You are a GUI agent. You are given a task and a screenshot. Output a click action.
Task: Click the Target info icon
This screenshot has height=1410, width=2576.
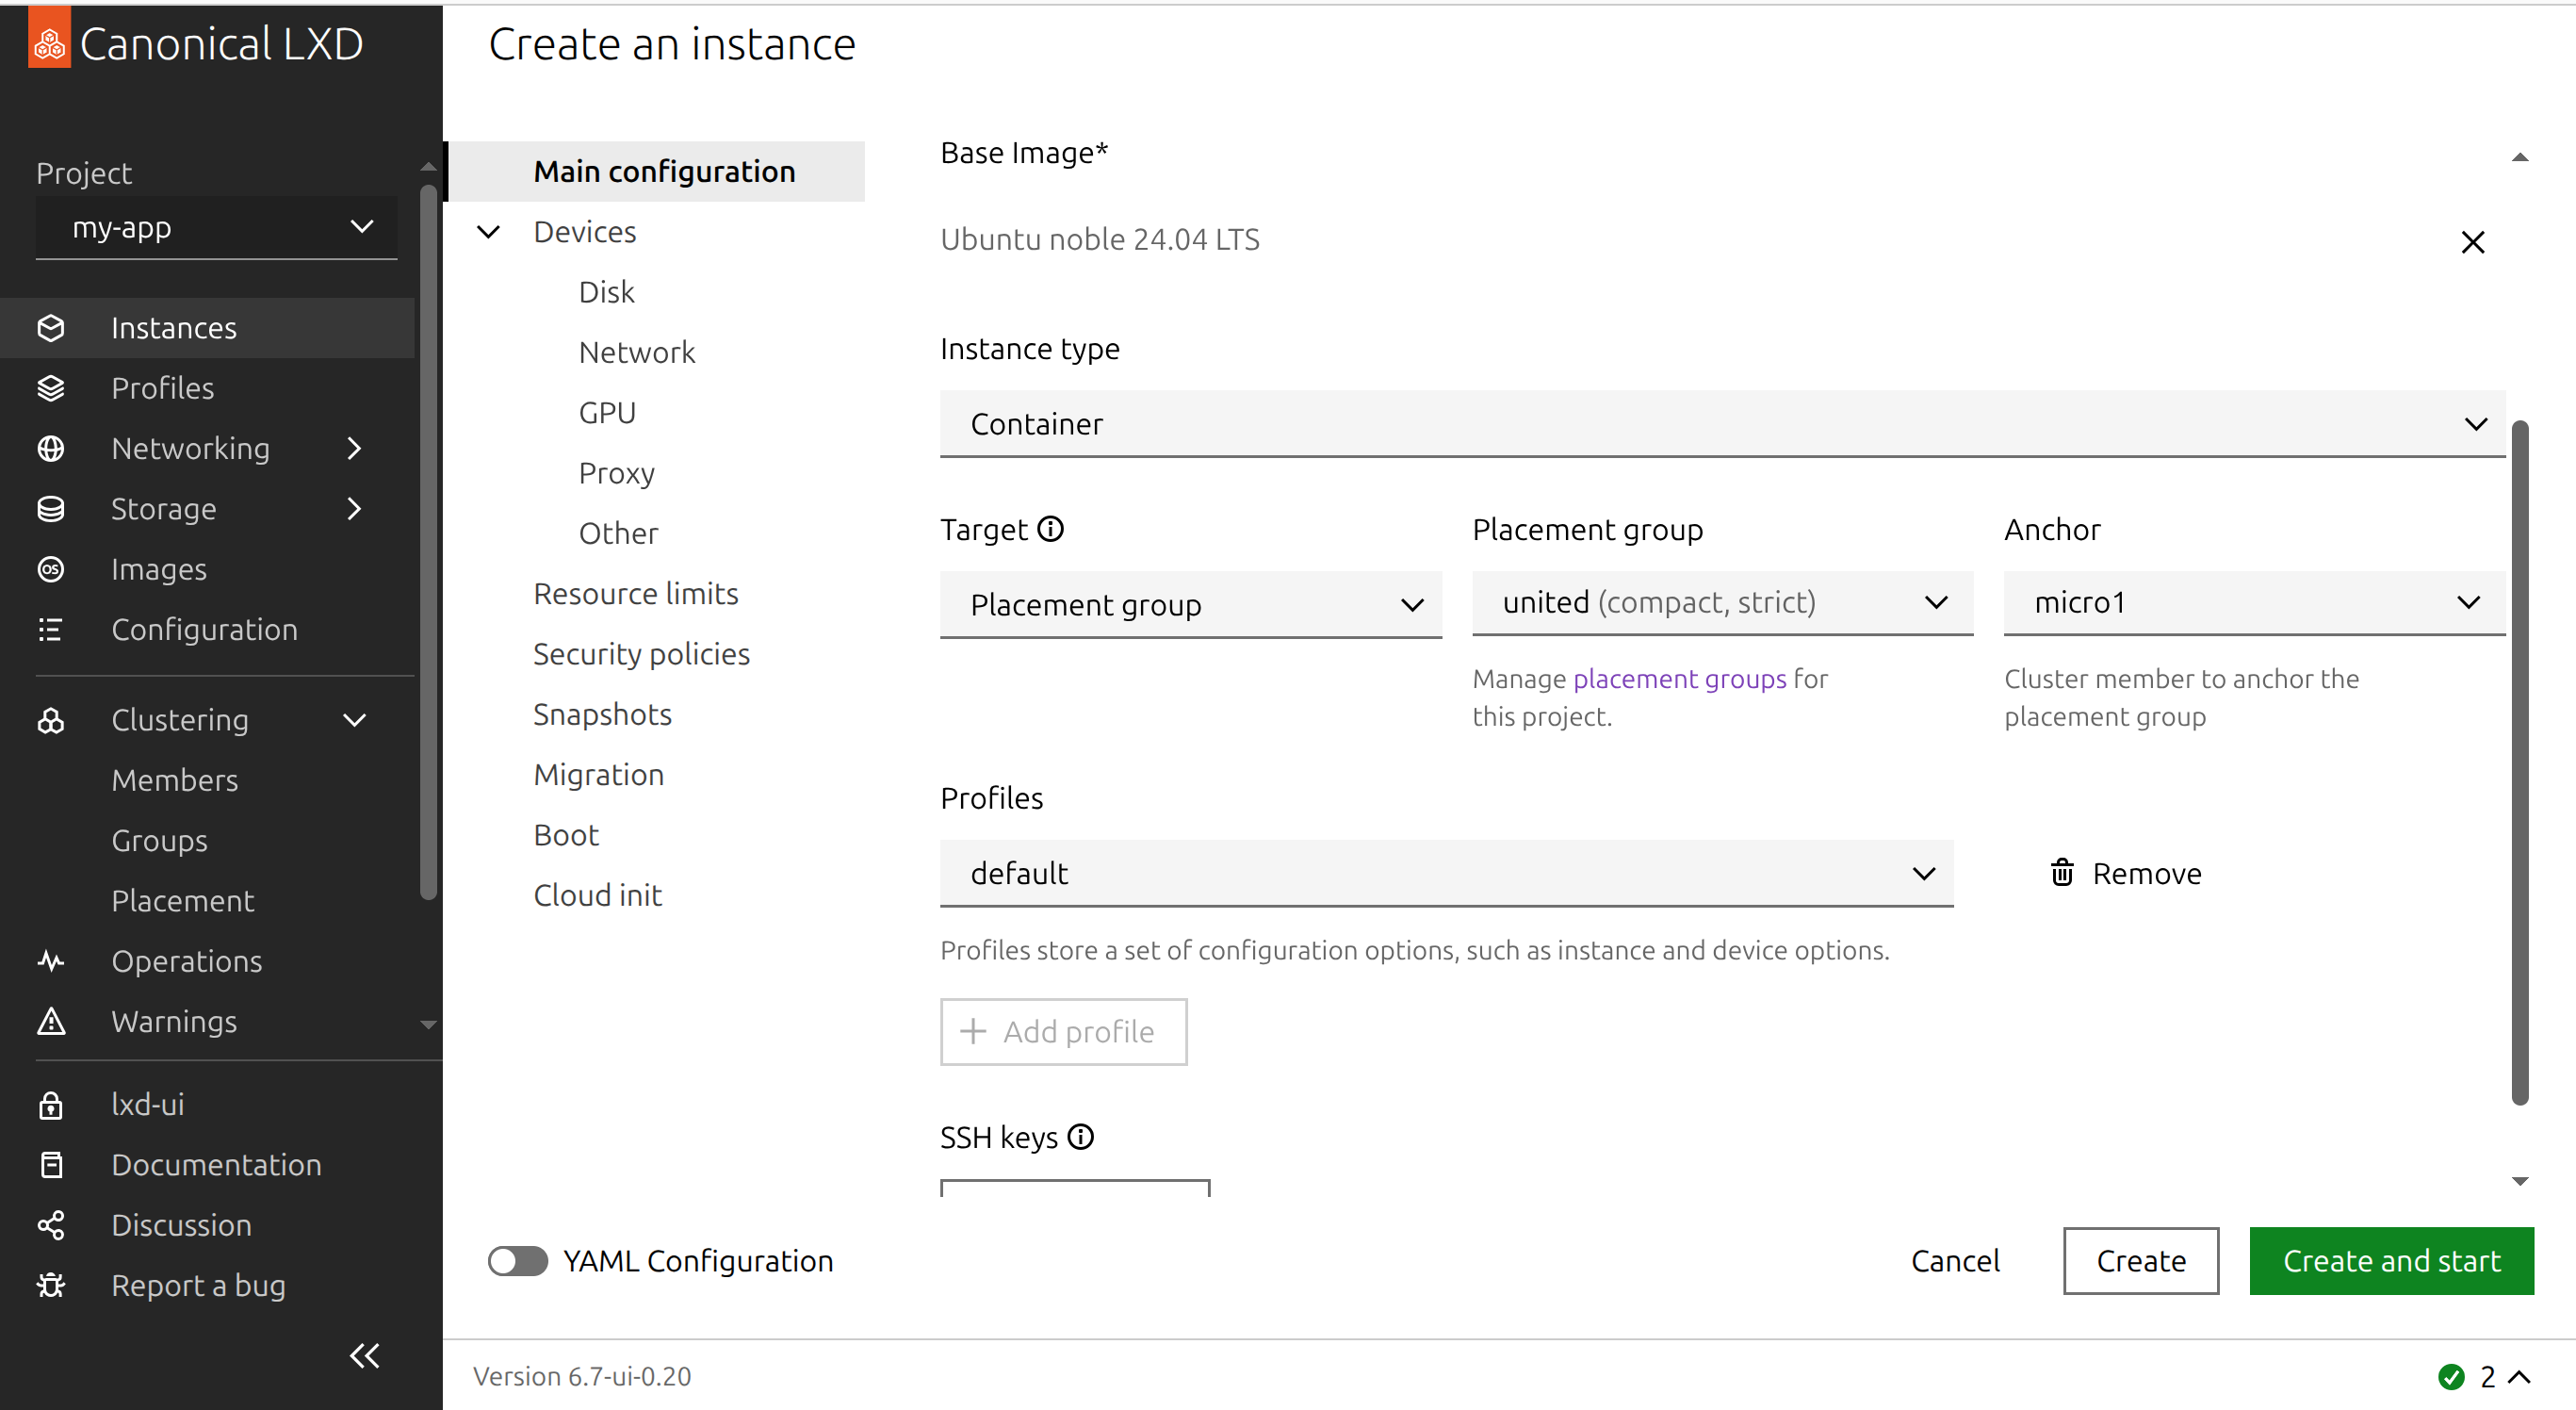[1050, 528]
